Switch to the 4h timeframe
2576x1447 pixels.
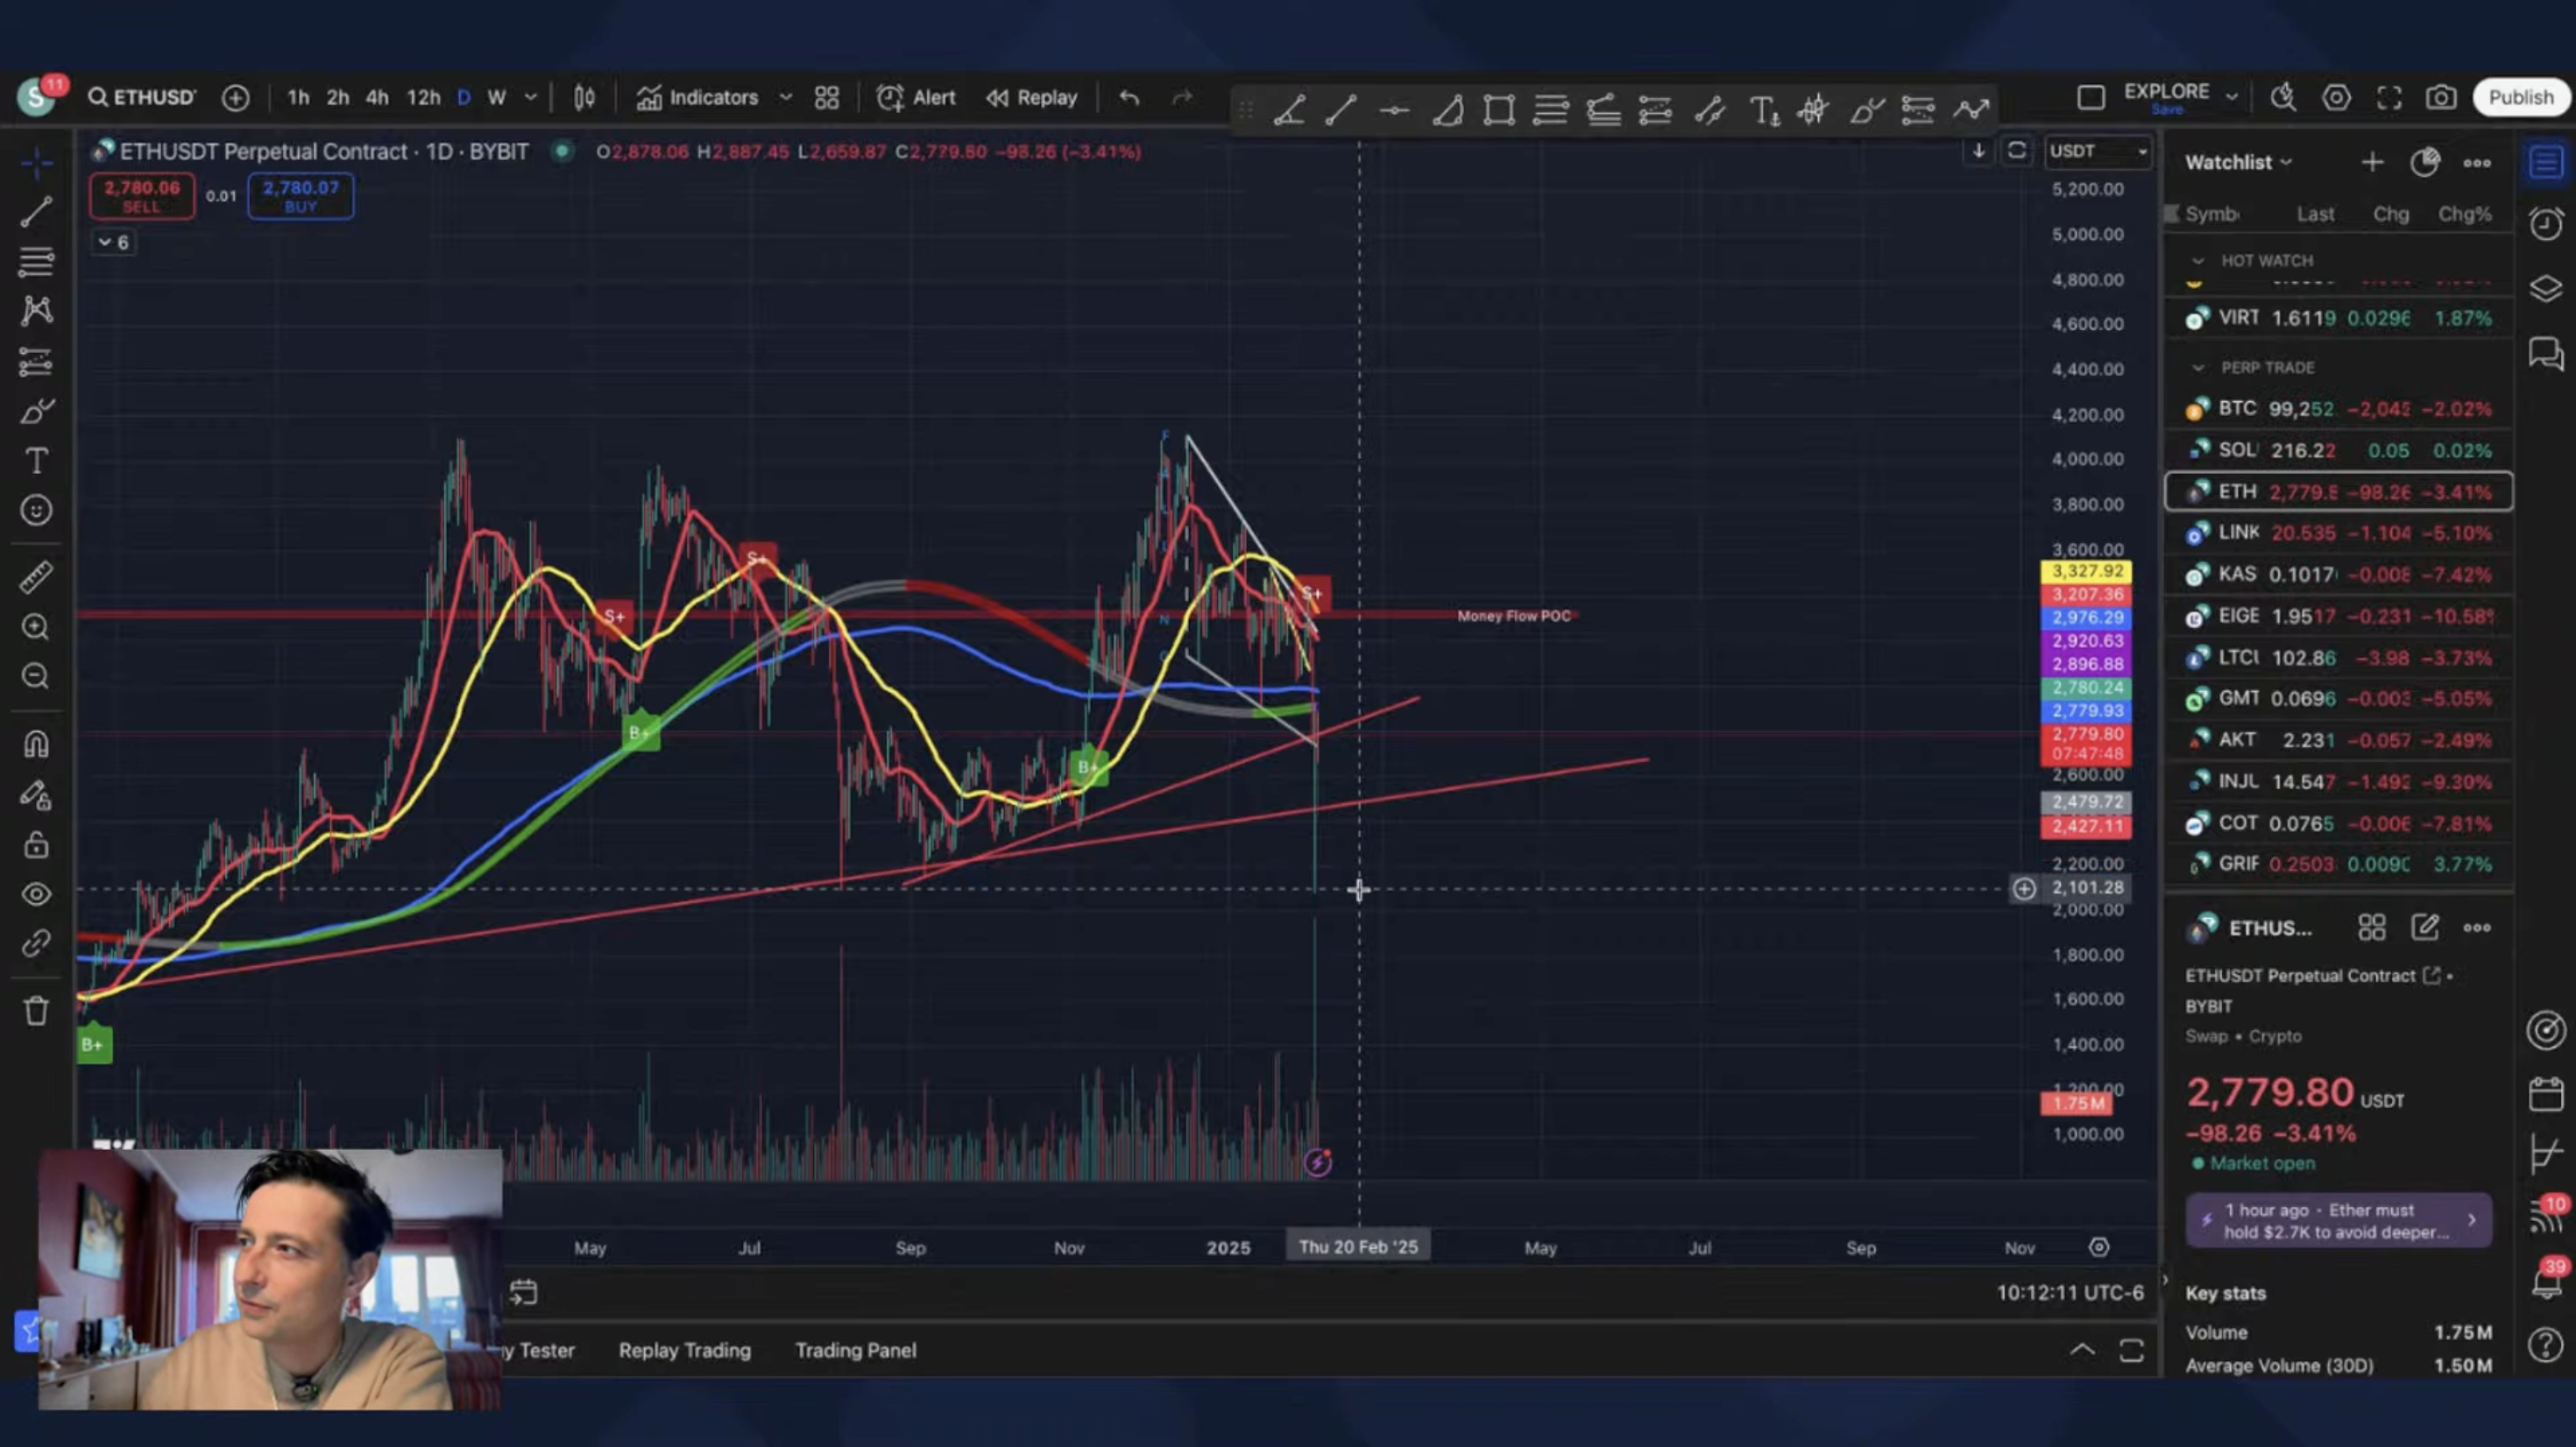[x=377, y=97]
